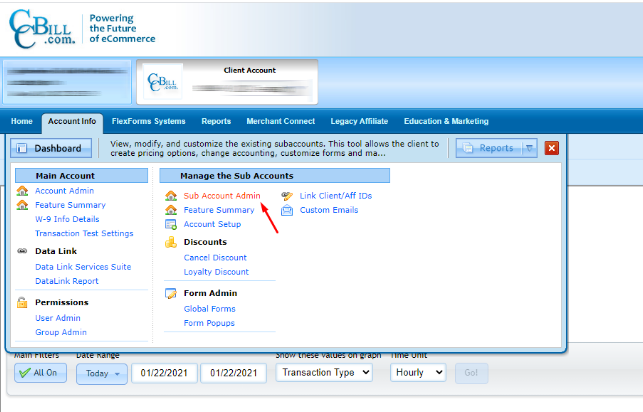
Task: Open W-9 Info Details link
Action: [x=67, y=219]
